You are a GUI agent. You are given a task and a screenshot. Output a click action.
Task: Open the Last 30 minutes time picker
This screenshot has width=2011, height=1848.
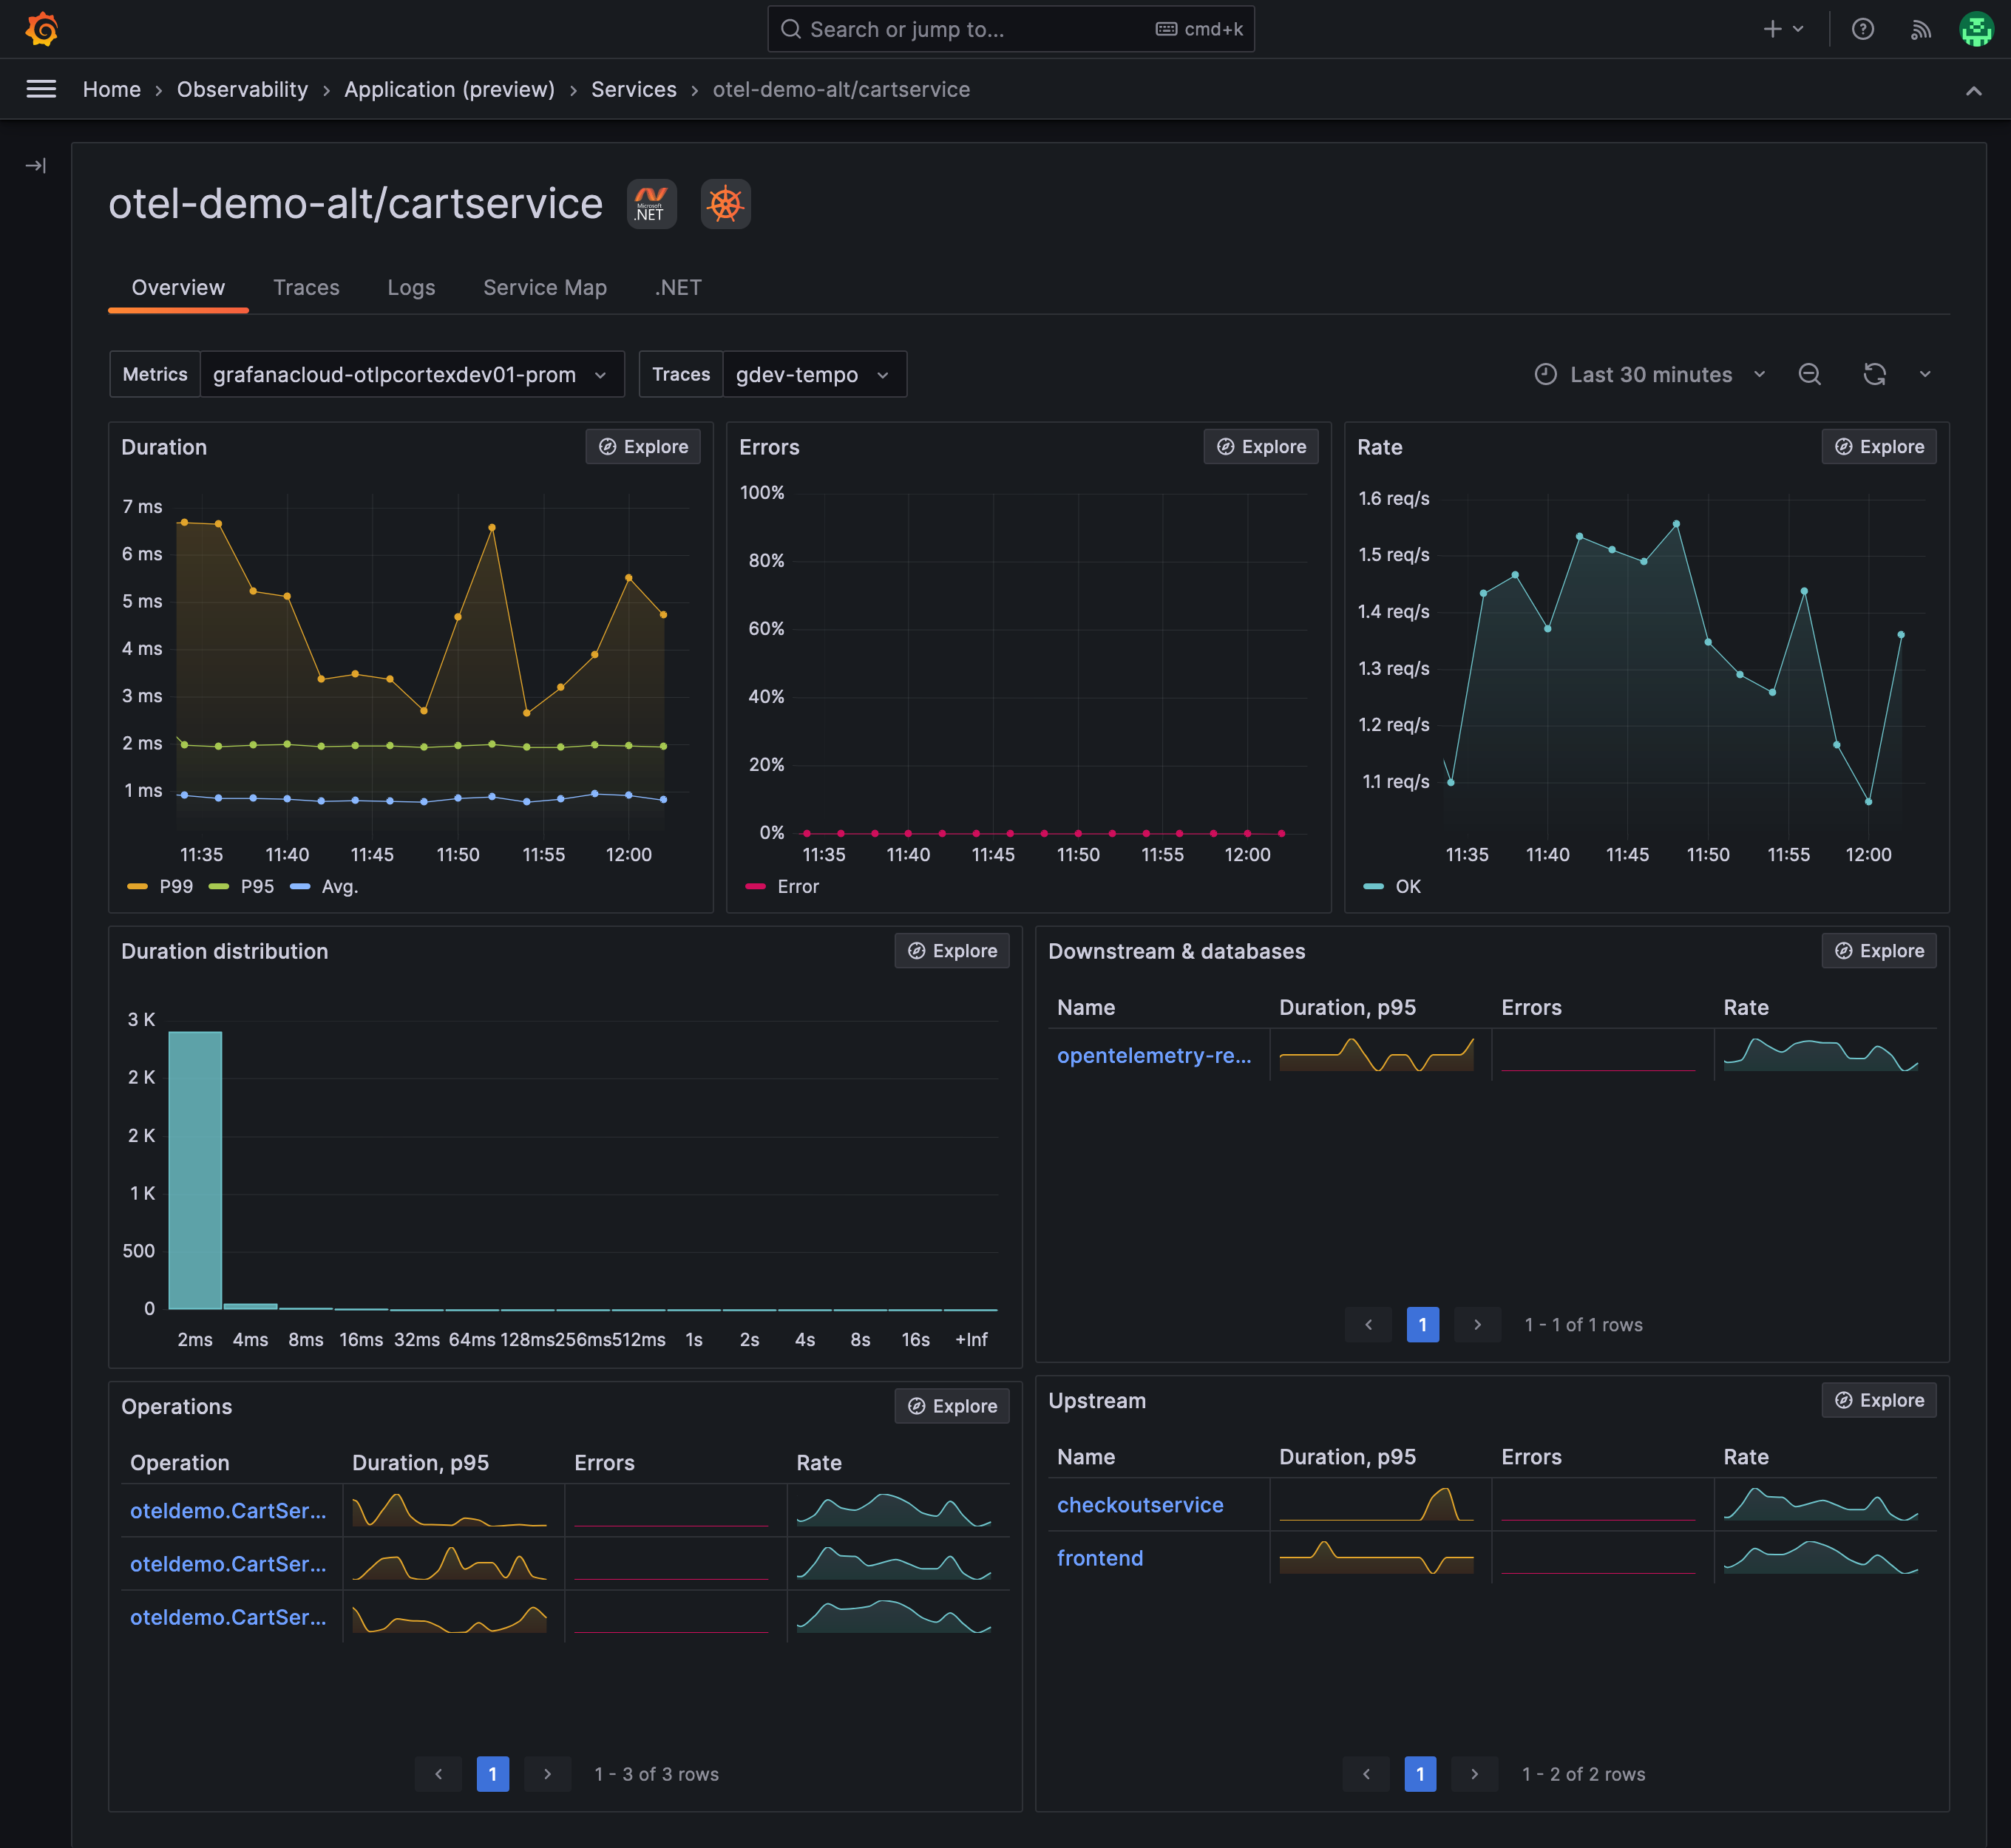coord(1650,374)
